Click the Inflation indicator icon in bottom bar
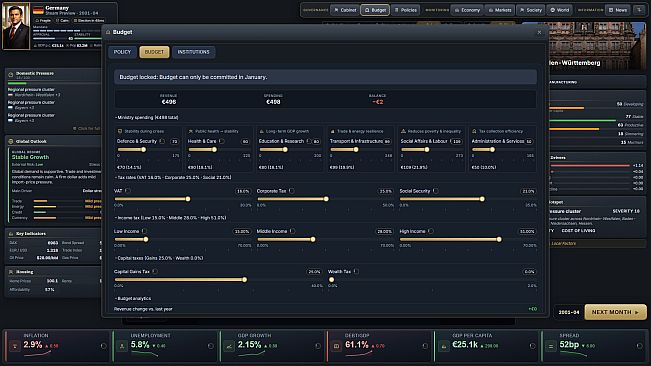 [x=15, y=346]
